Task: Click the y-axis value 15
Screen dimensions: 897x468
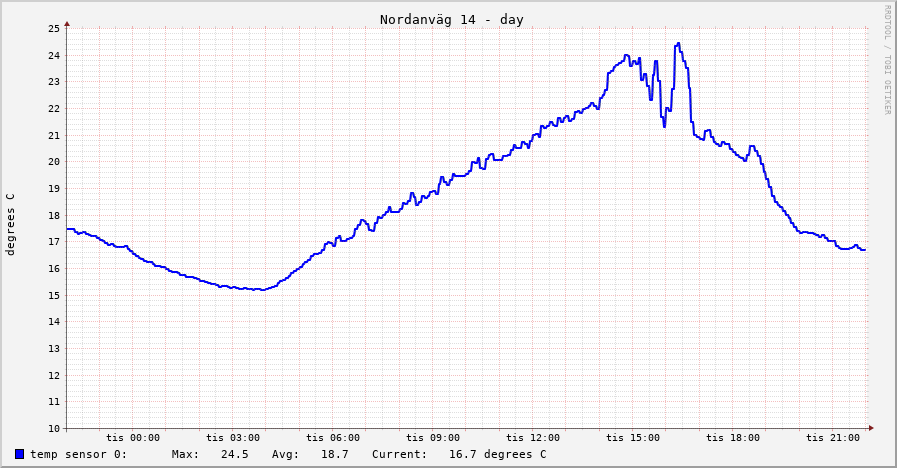Action: [x=54, y=296]
